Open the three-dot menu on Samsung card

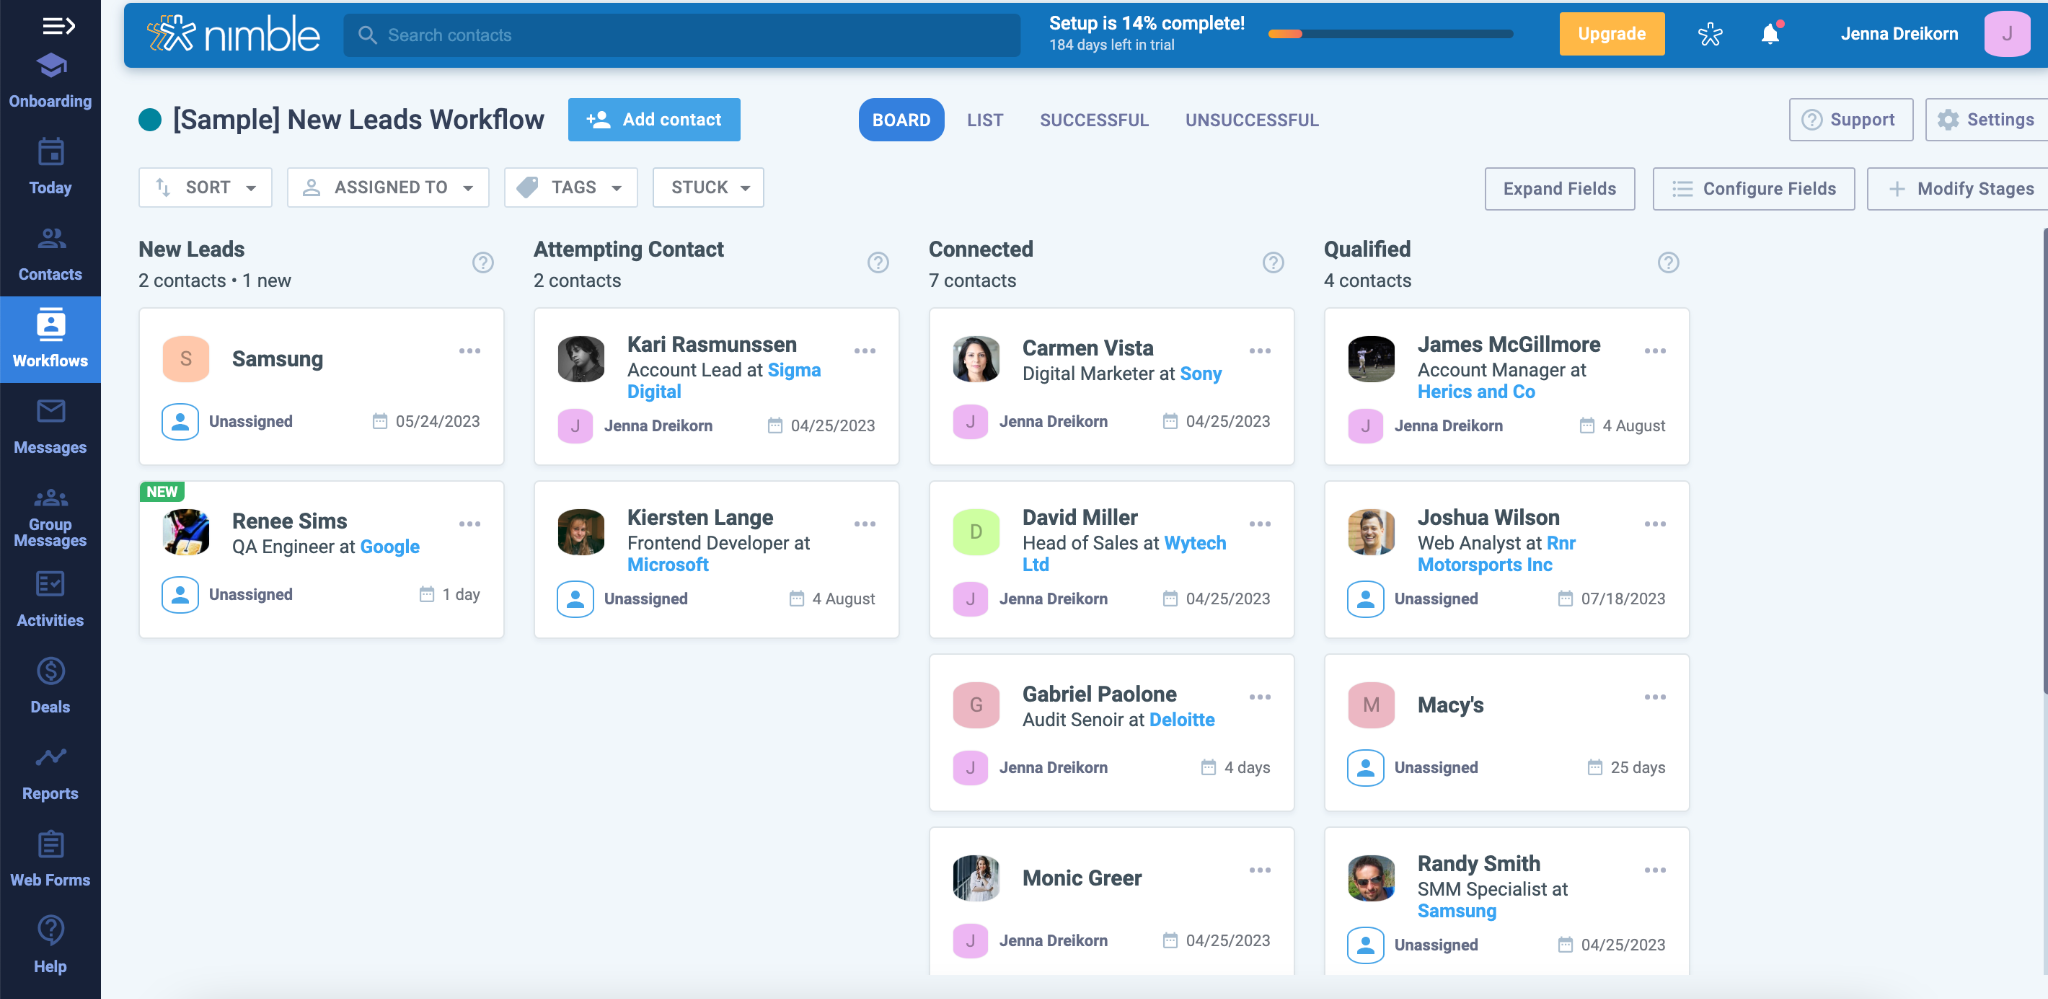coord(470,351)
